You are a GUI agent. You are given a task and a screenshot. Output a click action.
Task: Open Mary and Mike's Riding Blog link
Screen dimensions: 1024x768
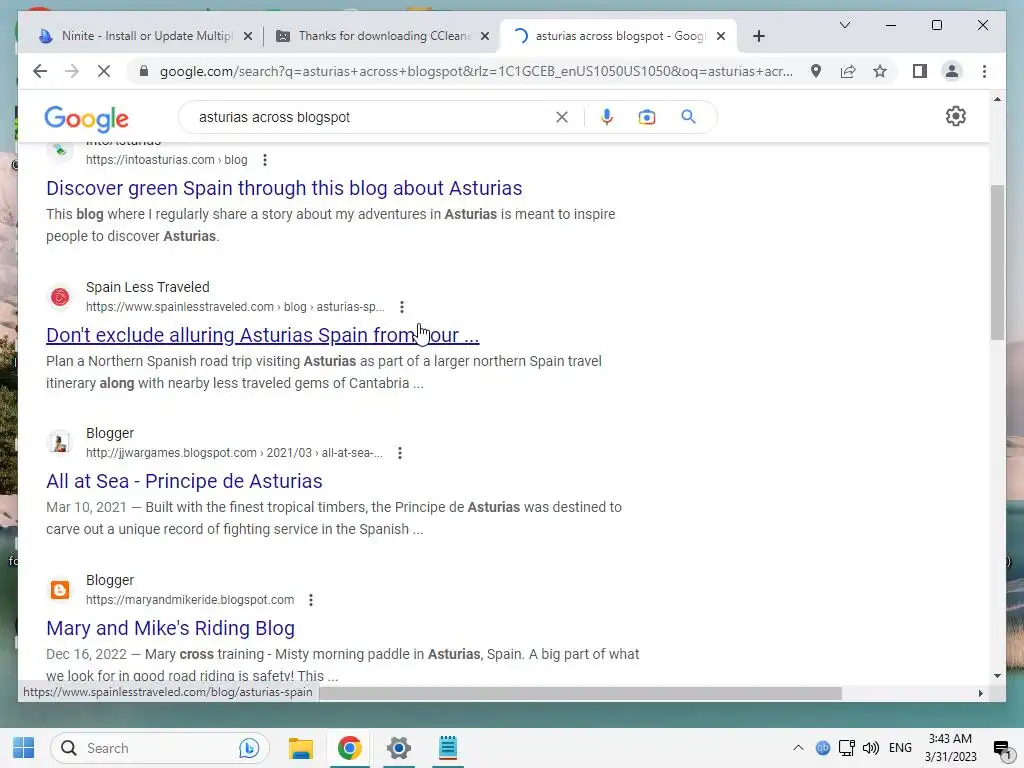point(170,628)
